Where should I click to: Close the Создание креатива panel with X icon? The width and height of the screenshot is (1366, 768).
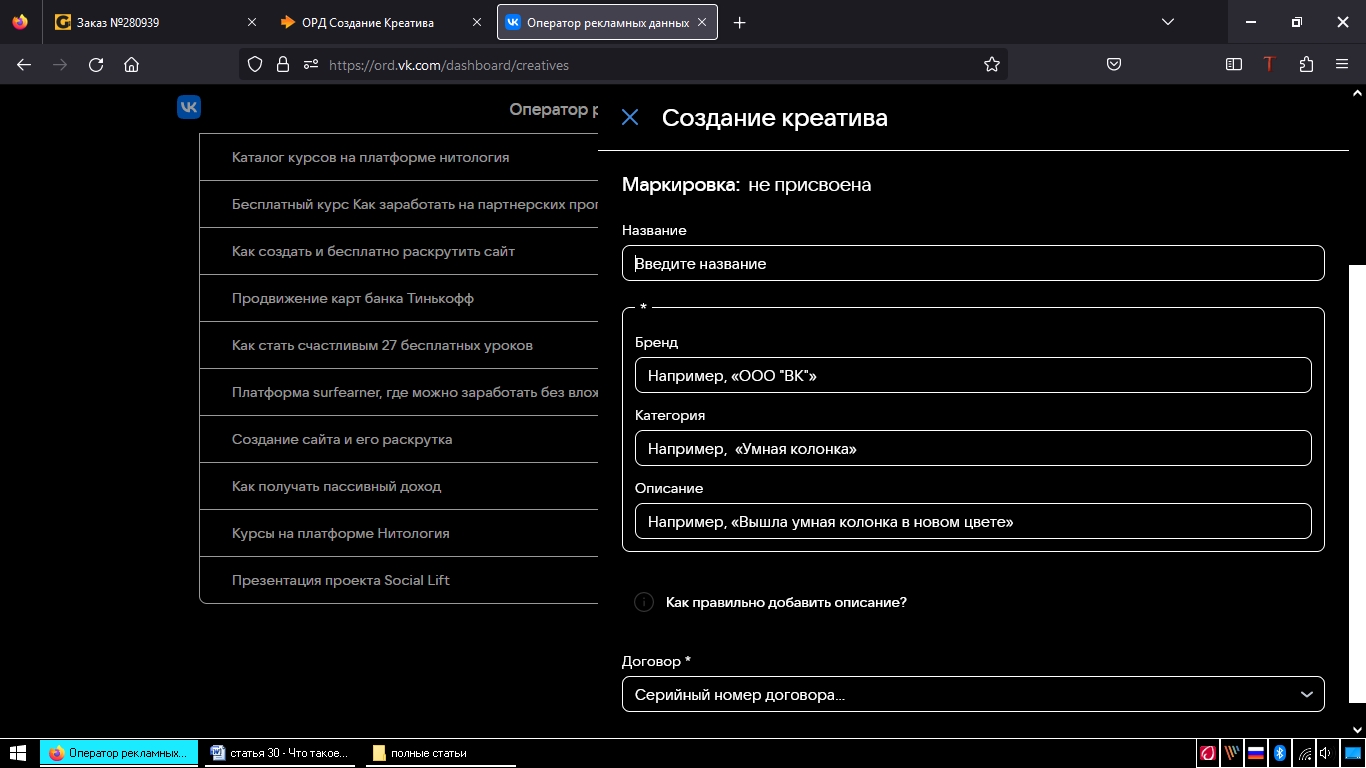click(x=630, y=118)
